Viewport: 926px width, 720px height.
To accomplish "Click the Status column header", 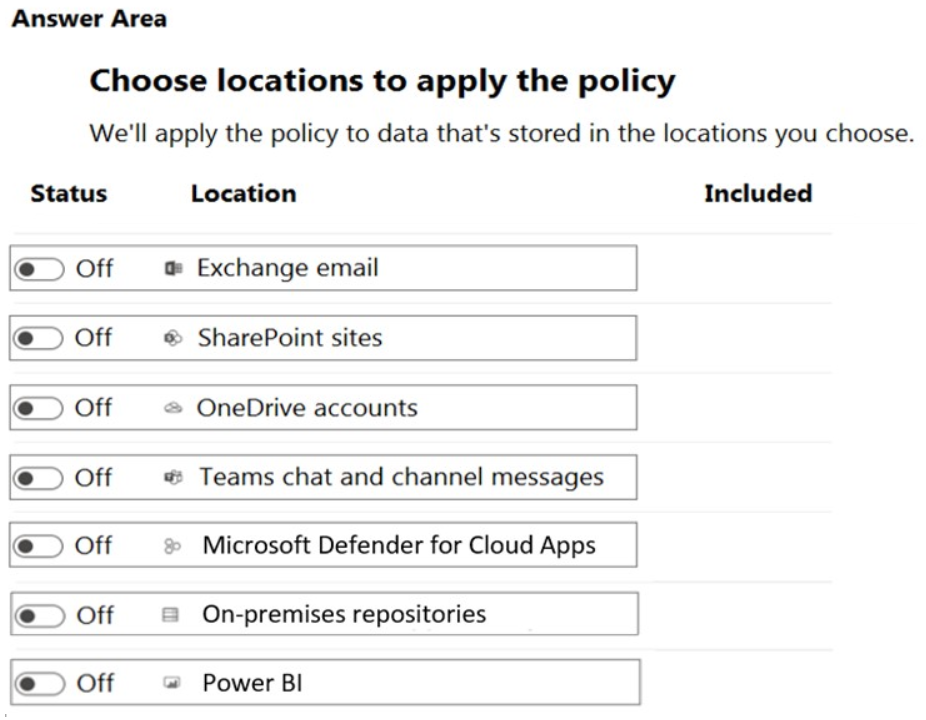I will (68, 193).
